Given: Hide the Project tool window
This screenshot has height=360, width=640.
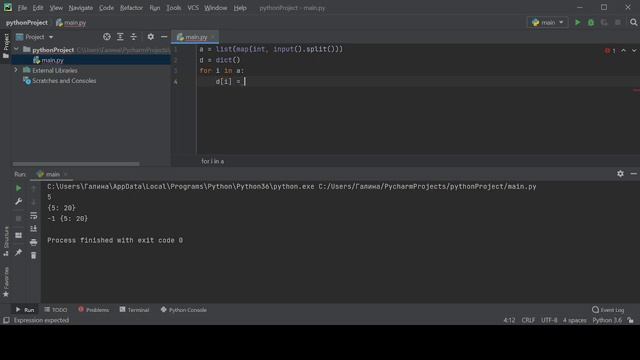Looking at the screenshot, I should pyautogui.click(x=164, y=37).
